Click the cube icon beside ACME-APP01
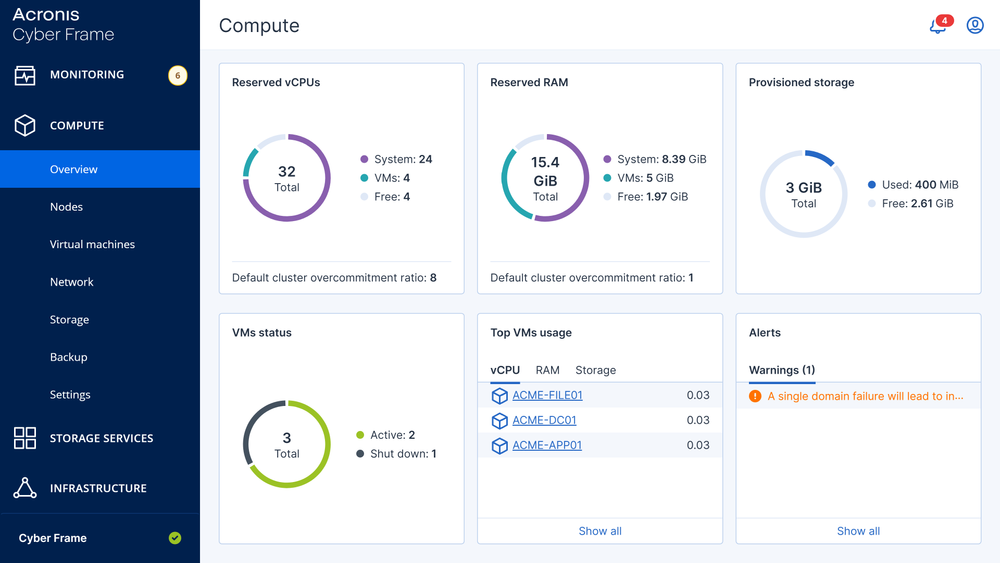This screenshot has width=1000, height=563. tap(499, 446)
